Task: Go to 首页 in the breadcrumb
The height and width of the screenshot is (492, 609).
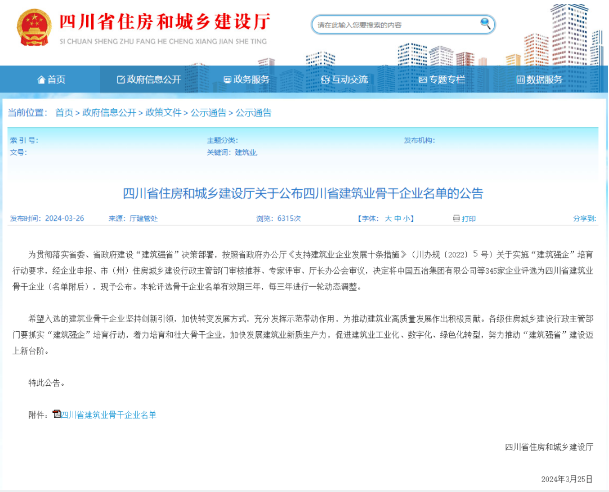Action: coord(64,113)
